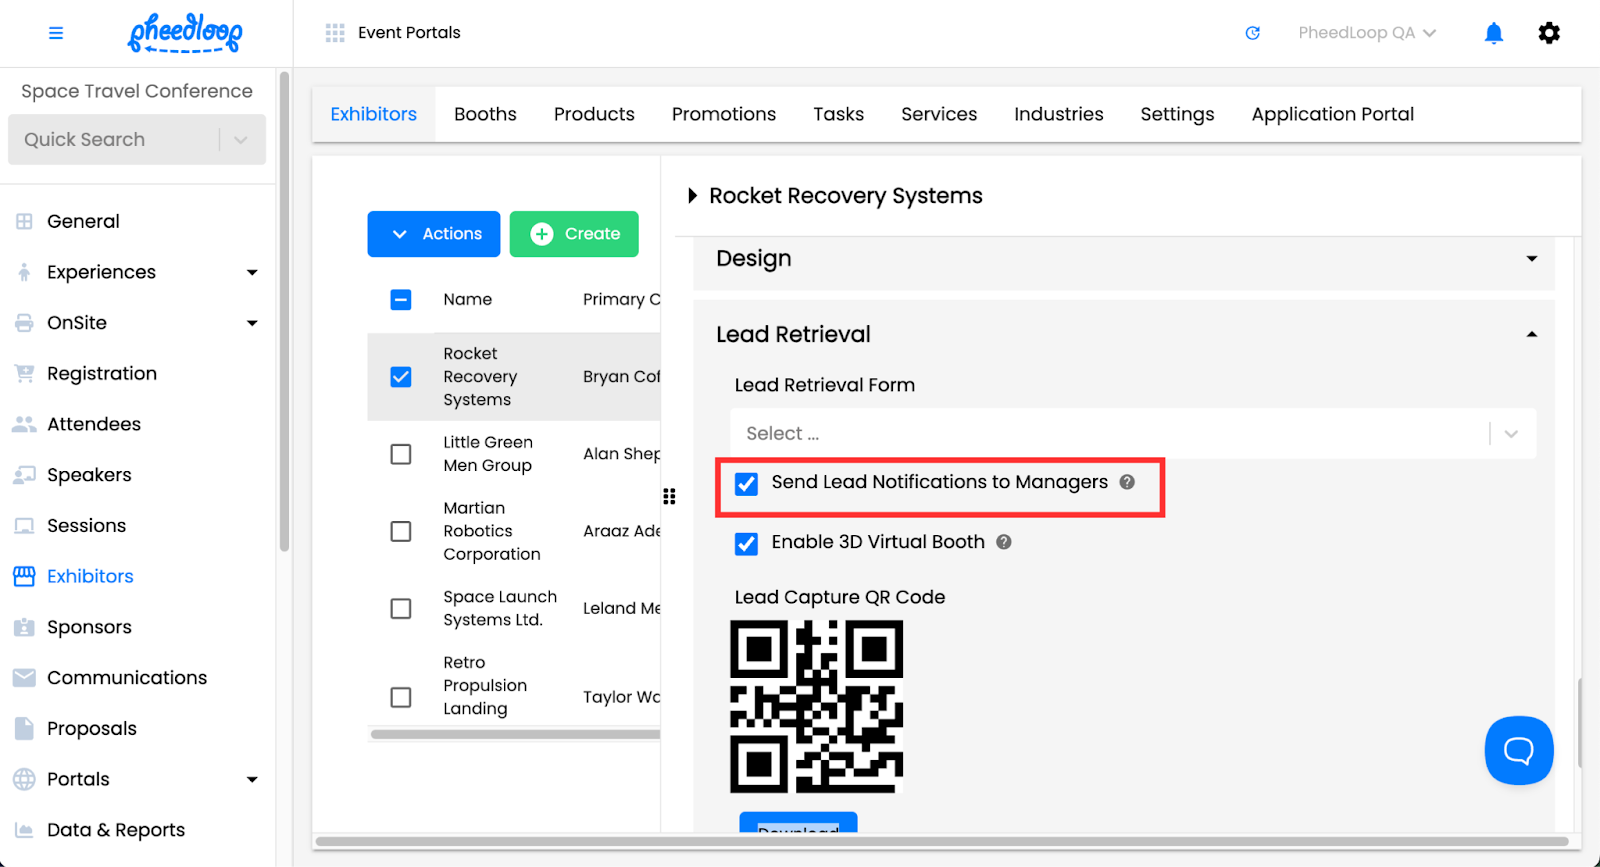
Task: Click the PheedLoop logo
Action: click(x=185, y=33)
